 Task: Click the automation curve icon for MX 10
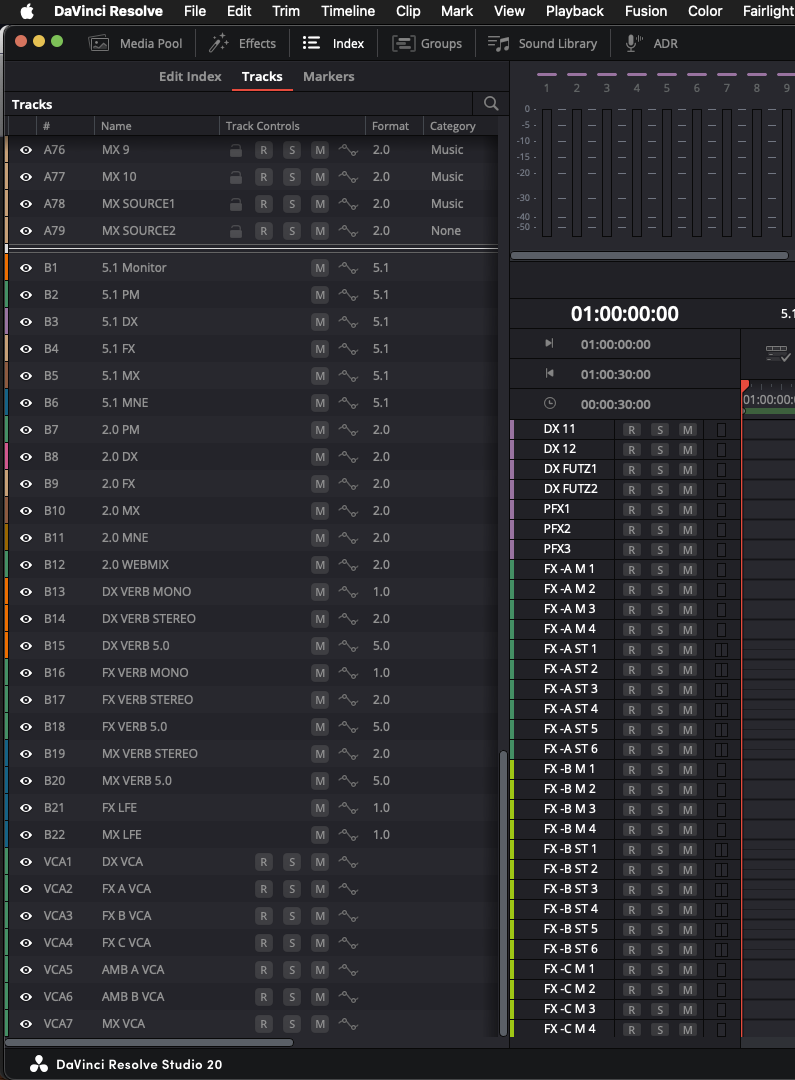(348, 177)
